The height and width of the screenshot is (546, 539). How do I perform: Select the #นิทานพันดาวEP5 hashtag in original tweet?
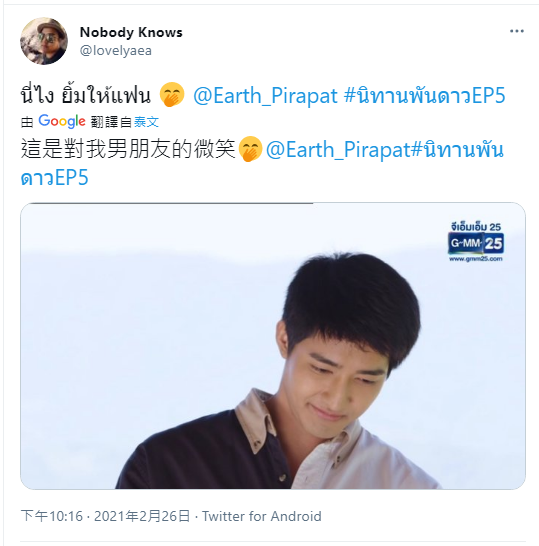pyautogui.click(x=424, y=95)
